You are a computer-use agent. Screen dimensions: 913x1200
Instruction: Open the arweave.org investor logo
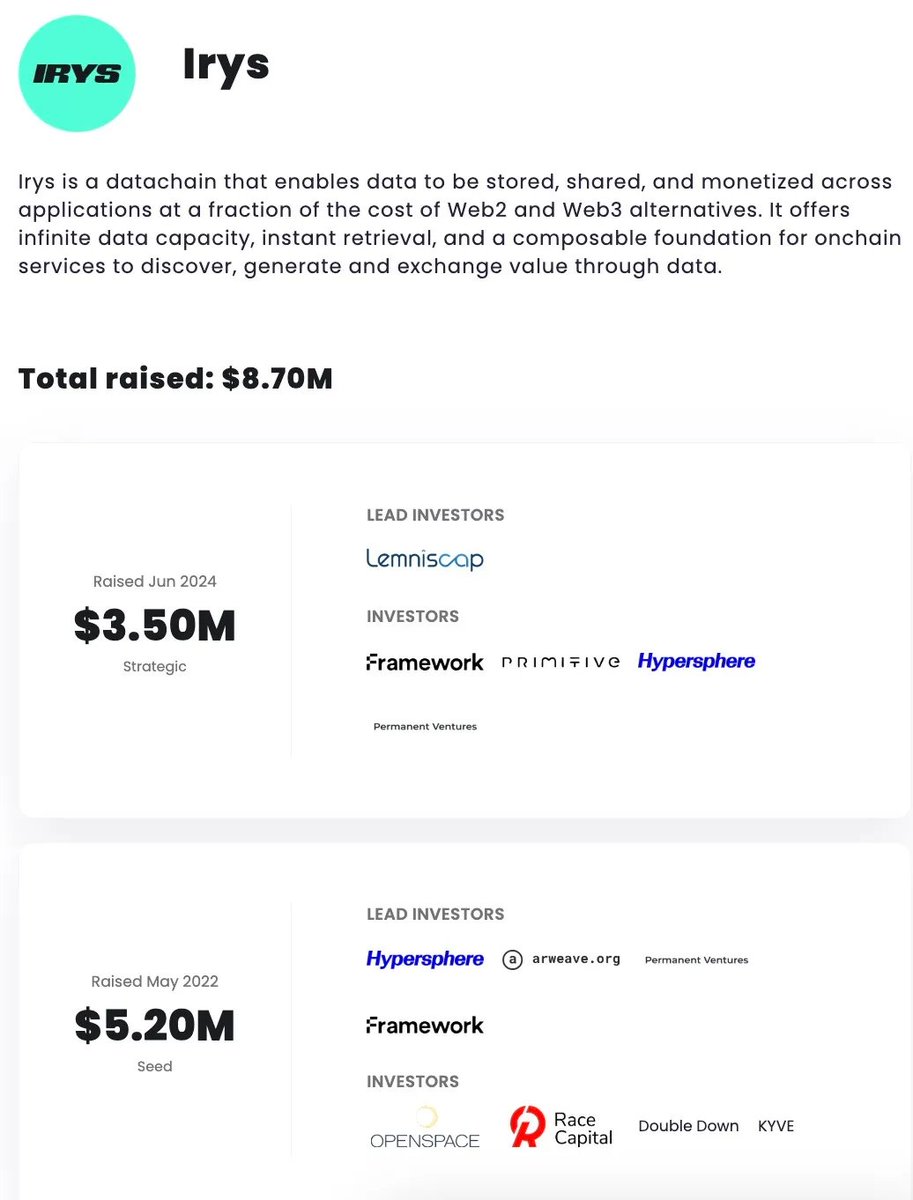(x=561, y=959)
